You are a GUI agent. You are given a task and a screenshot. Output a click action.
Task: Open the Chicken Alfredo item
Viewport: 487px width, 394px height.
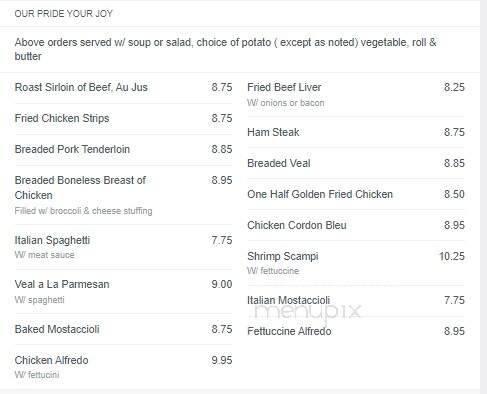[52, 360]
